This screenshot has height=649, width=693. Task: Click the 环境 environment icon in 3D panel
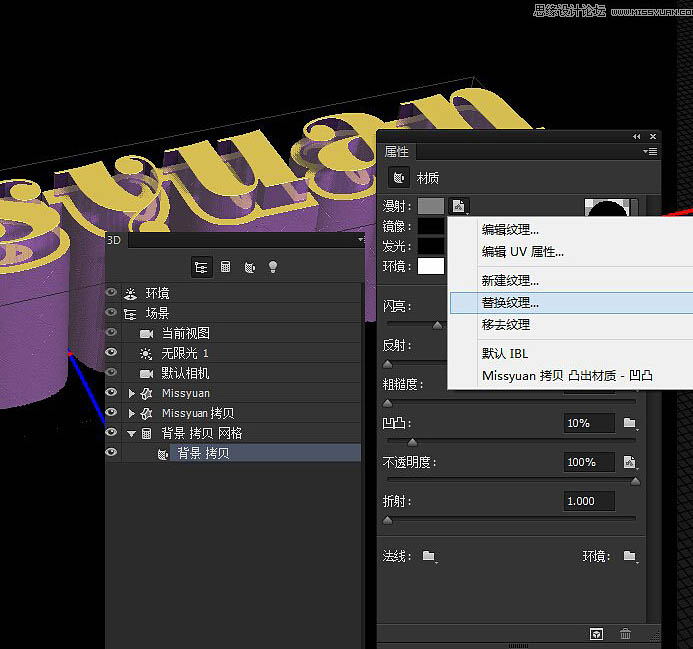click(130, 294)
